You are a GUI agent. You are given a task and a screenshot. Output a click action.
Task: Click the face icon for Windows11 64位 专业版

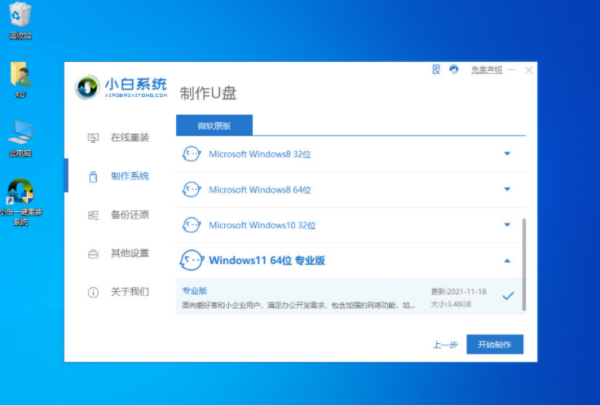pyautogui.click(x=191, y=260)
